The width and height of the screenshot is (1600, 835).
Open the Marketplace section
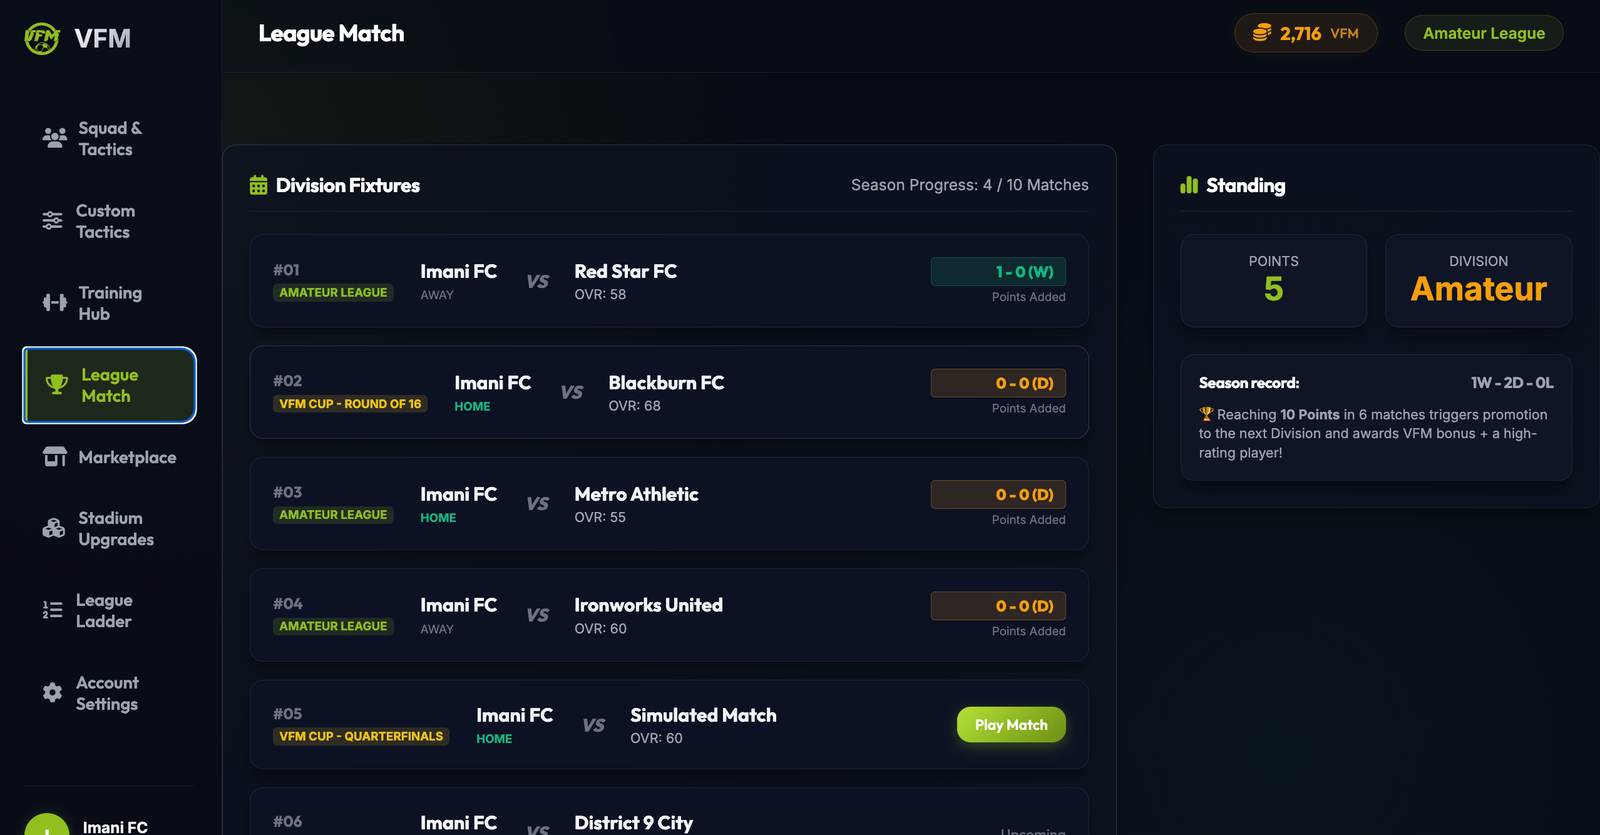[109, 457]
